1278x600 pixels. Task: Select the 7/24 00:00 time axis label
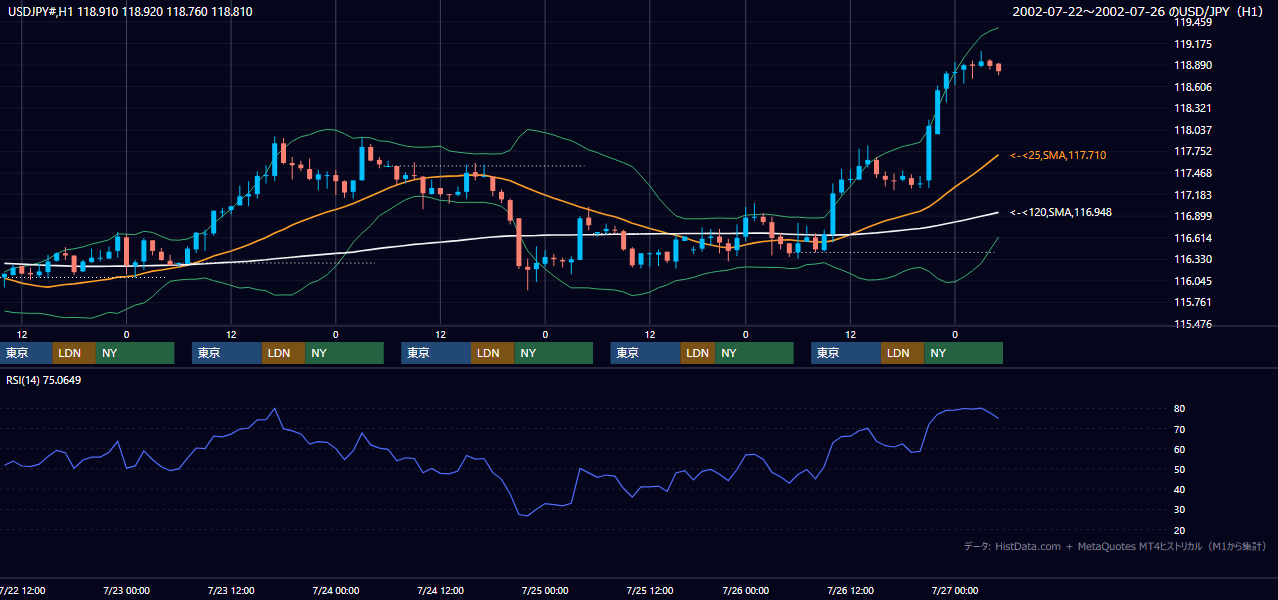(x=335, y=590)
